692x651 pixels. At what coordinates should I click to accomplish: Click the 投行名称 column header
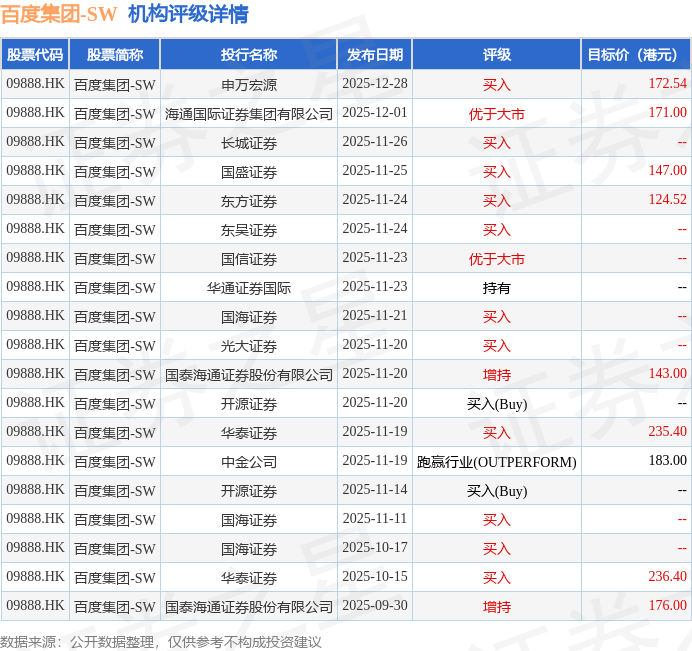(249, 55)
